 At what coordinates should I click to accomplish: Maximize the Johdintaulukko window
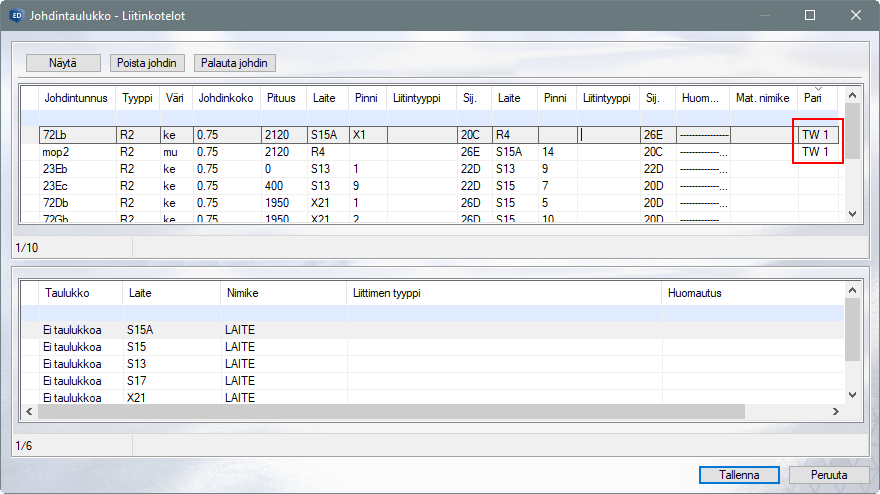(x=810, y=16)
